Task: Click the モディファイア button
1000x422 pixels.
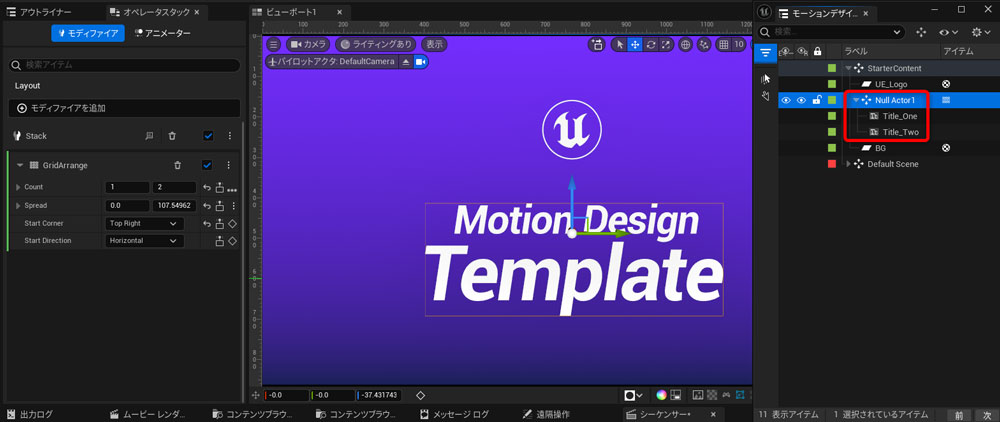Action: [87, 33]
